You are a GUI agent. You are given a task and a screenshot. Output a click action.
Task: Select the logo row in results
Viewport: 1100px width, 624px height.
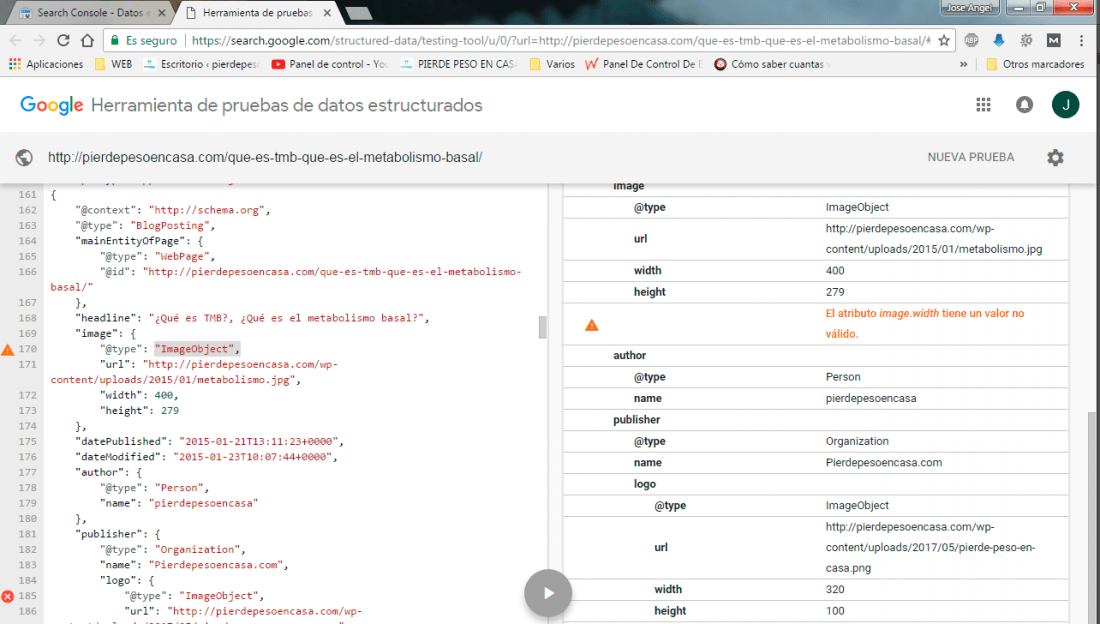click(x=816, y=484)
